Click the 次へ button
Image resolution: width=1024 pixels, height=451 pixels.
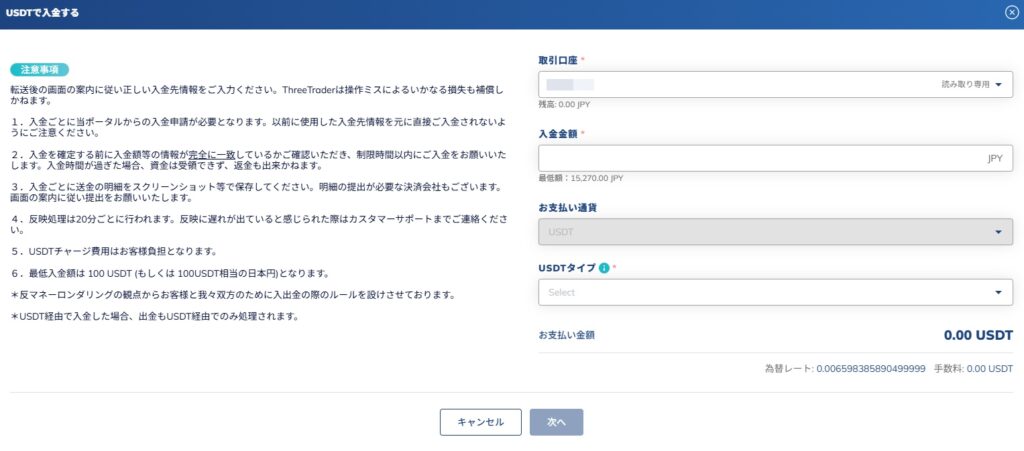tap(556, 422)
